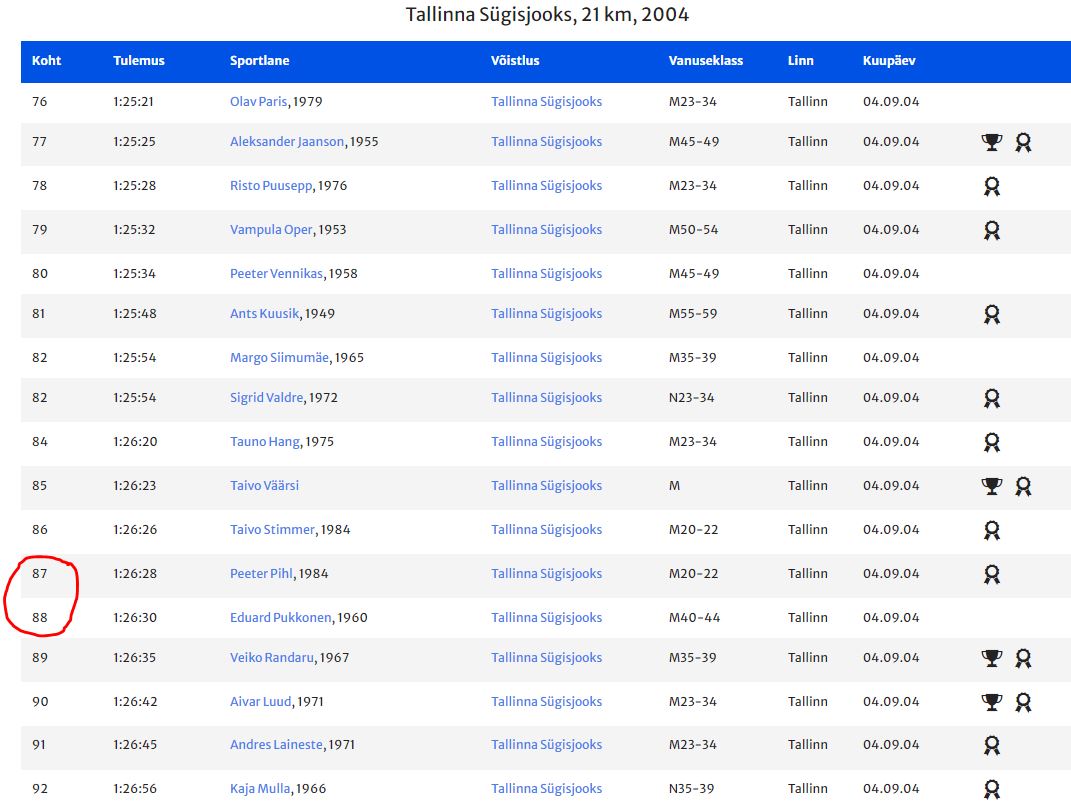
Task: Select result time 1:26:30
Action: tap(135, 617)
